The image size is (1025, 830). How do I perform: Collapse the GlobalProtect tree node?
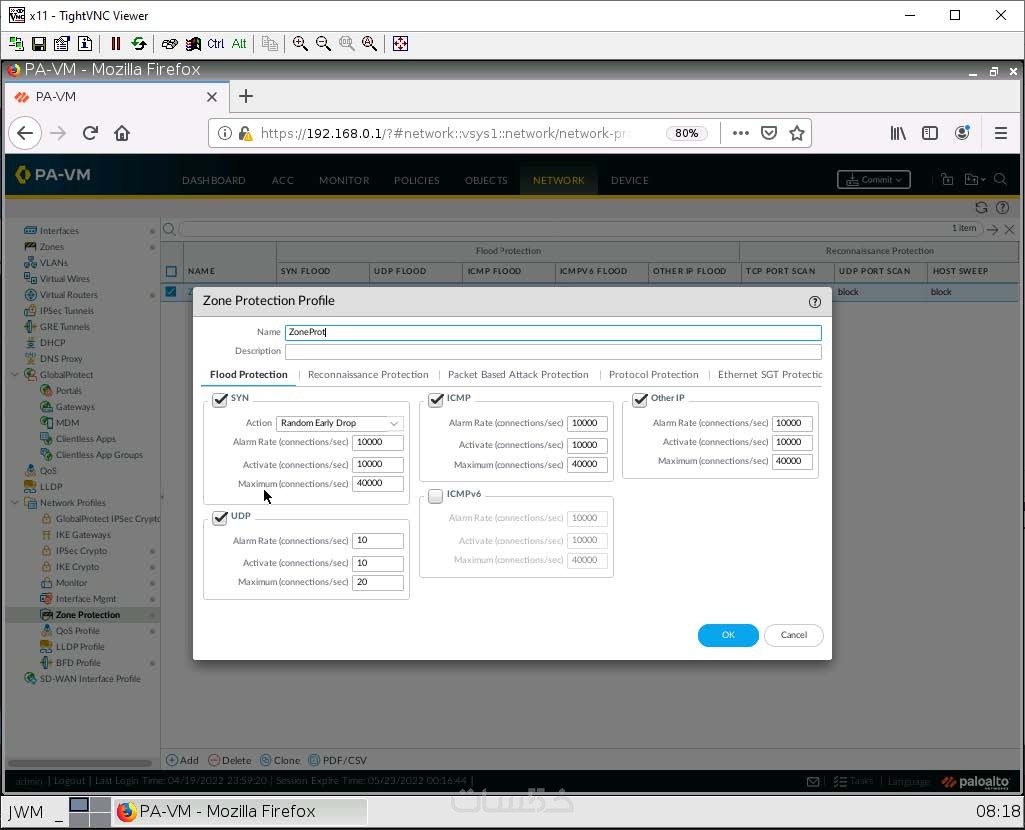click(14, 375)
